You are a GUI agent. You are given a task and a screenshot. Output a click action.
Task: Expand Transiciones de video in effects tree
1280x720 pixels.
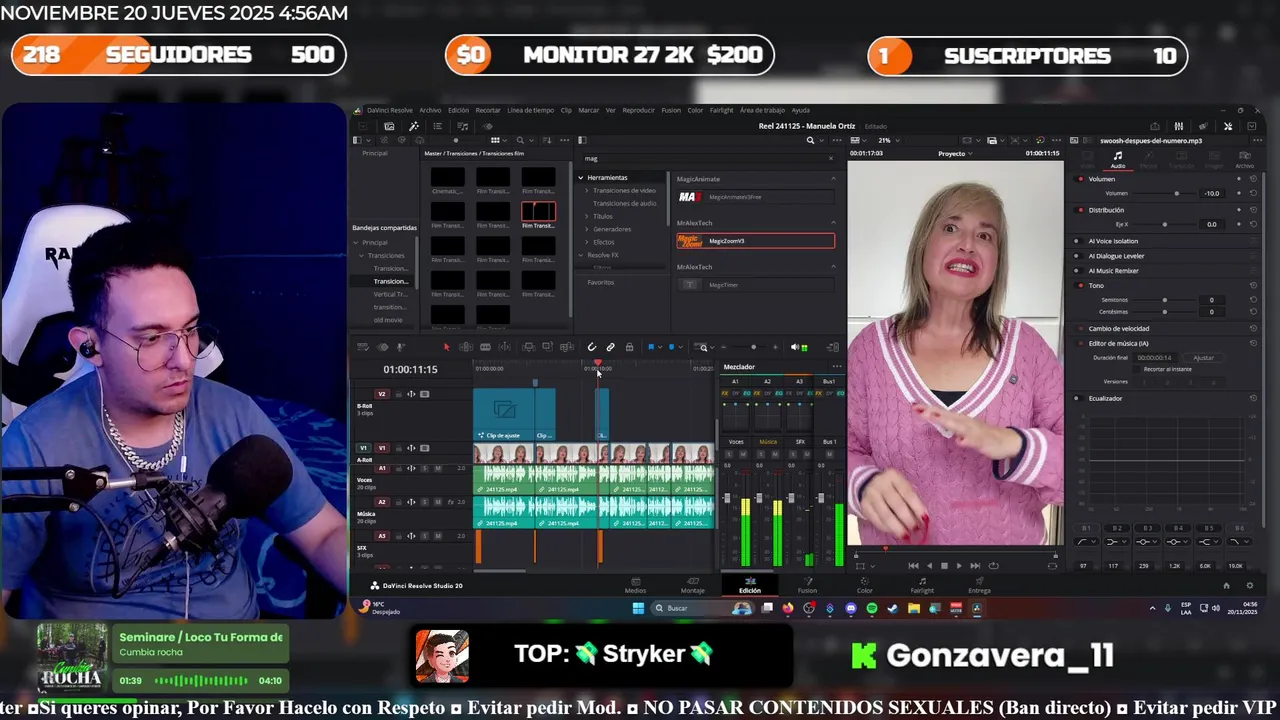coord(588,190)
